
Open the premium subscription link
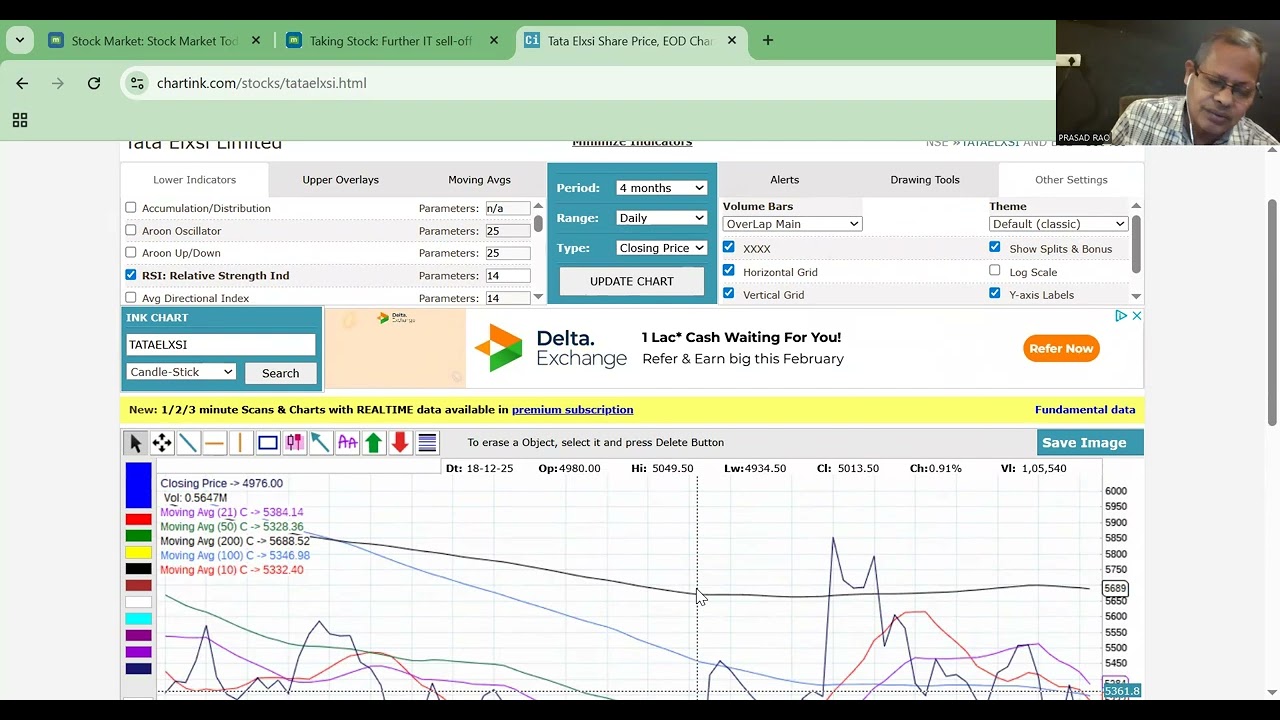coord(572,410)
